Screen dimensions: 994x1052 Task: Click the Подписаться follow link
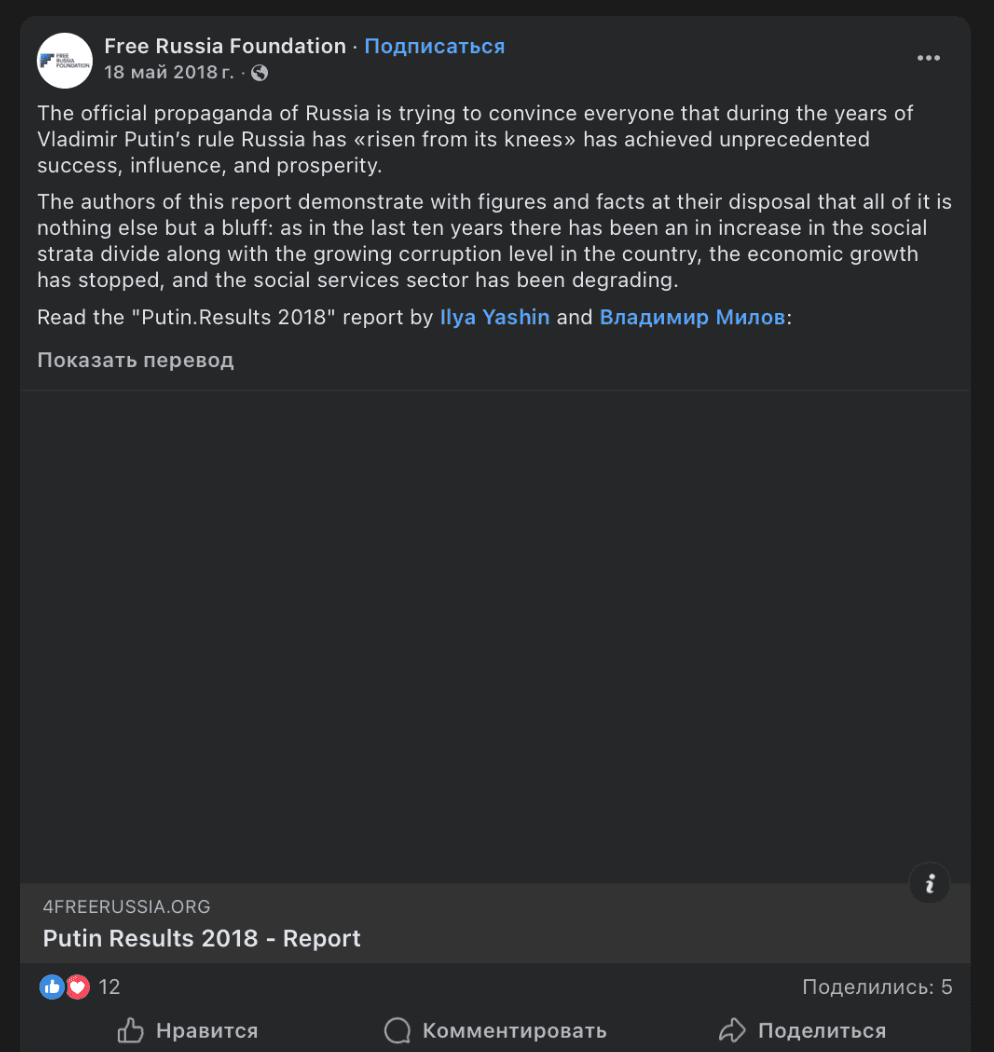point(434,46)
